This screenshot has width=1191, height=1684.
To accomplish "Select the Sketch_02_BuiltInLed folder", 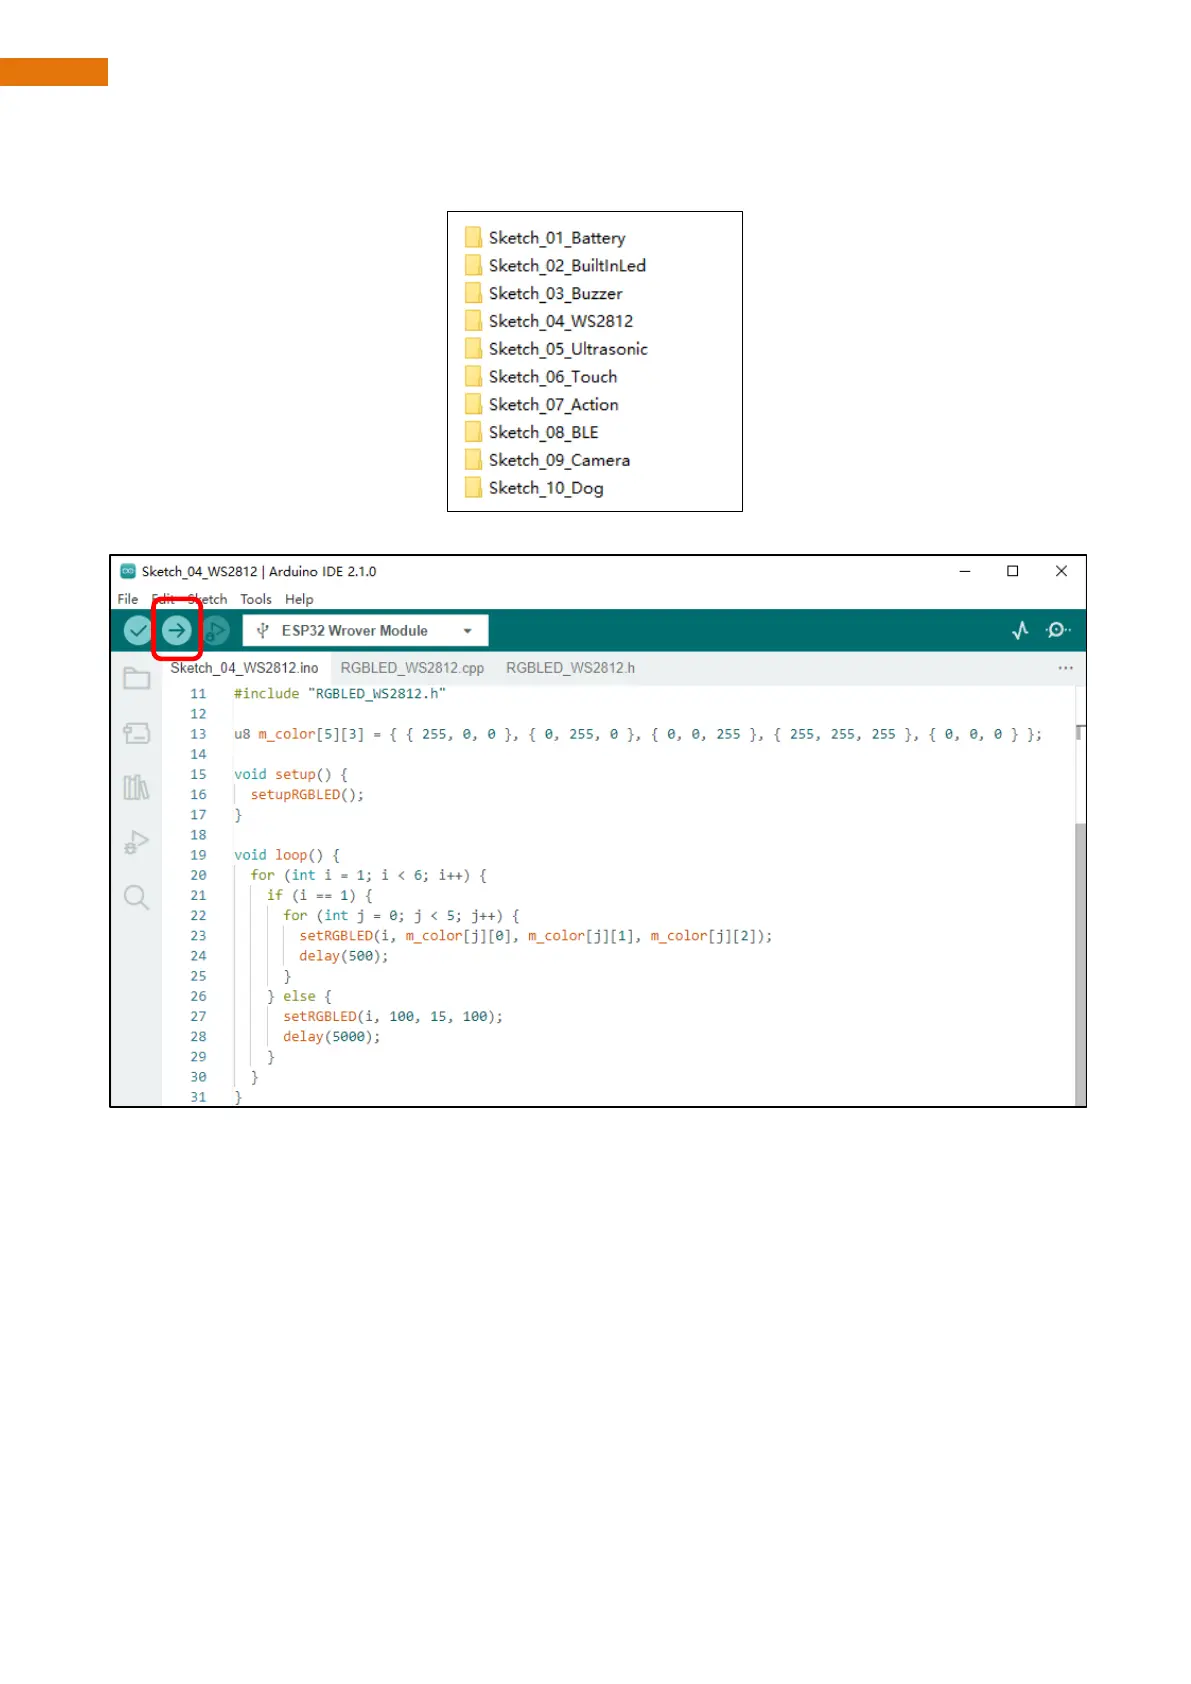I will pos(555,266).
